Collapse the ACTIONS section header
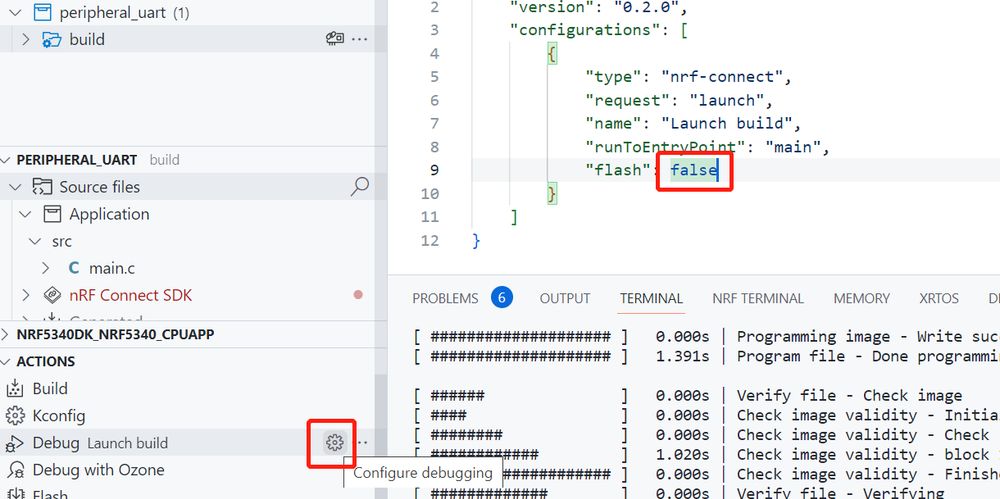The height and width of the screenshot is (499, 1000). [45, 361]
